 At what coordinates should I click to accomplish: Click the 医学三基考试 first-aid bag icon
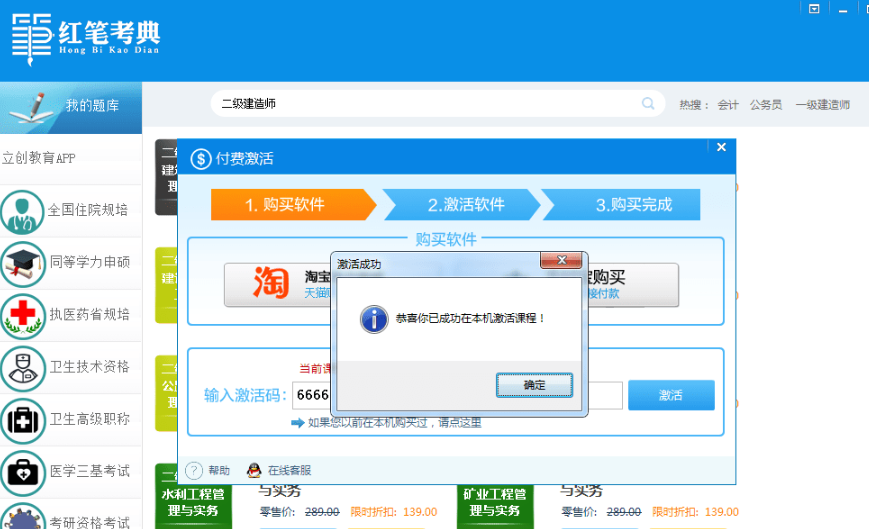(23, 473)
